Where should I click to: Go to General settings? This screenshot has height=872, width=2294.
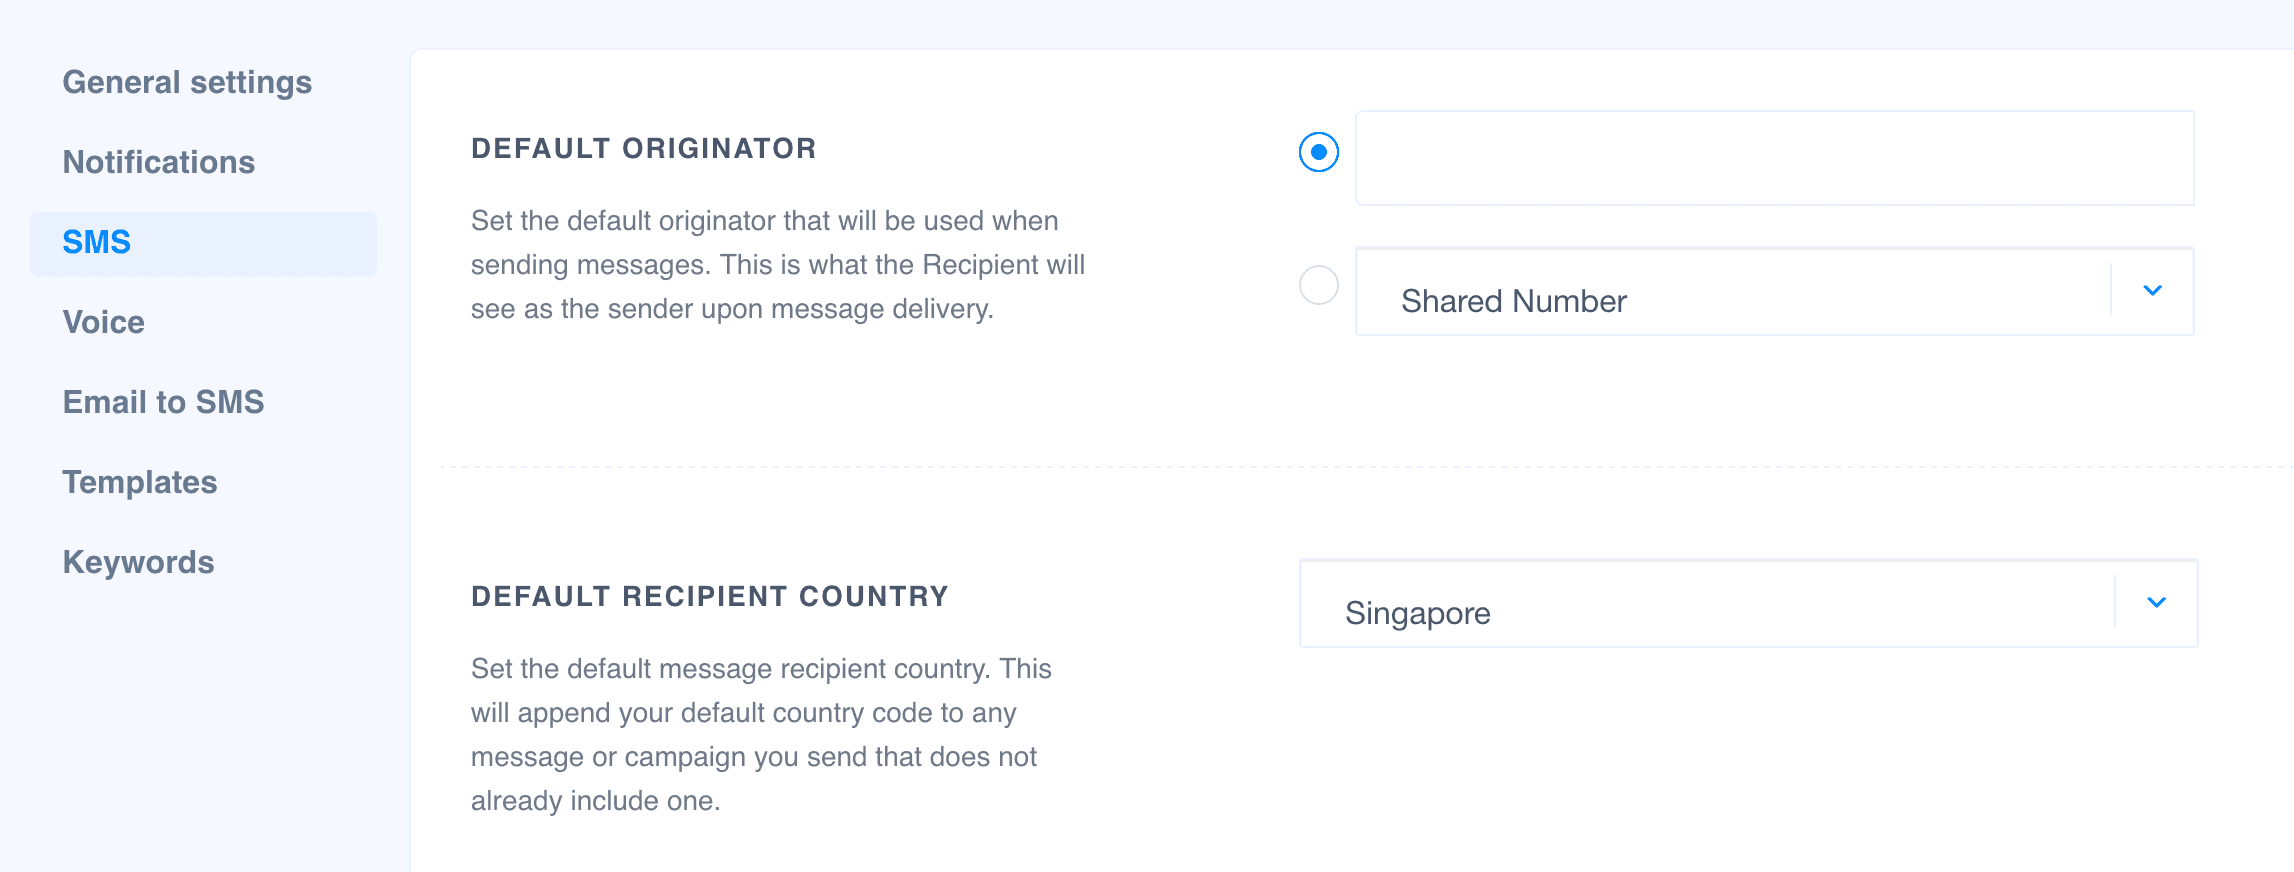coord(187,82)
